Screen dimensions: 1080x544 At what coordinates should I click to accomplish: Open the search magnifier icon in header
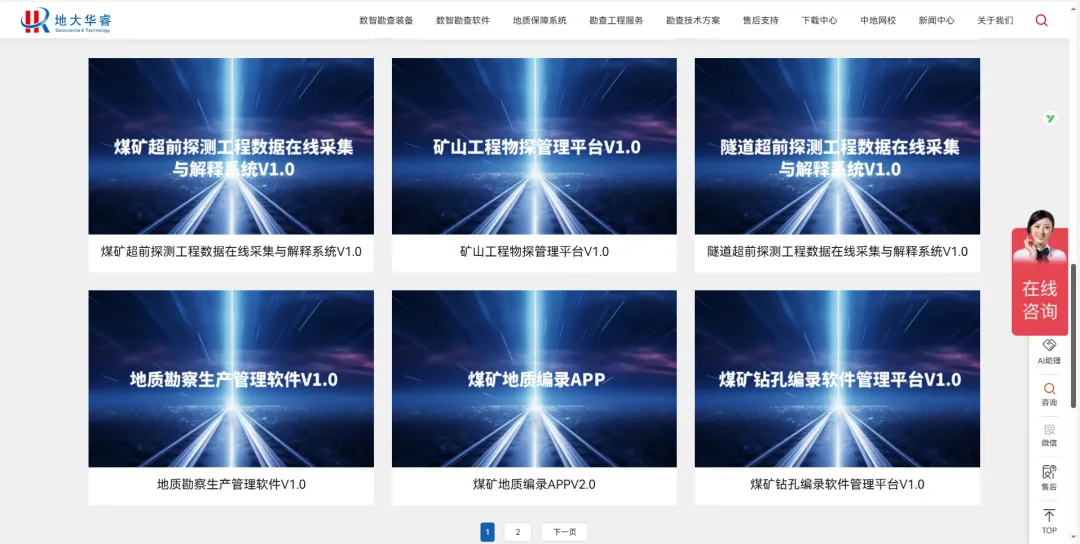1041,21
